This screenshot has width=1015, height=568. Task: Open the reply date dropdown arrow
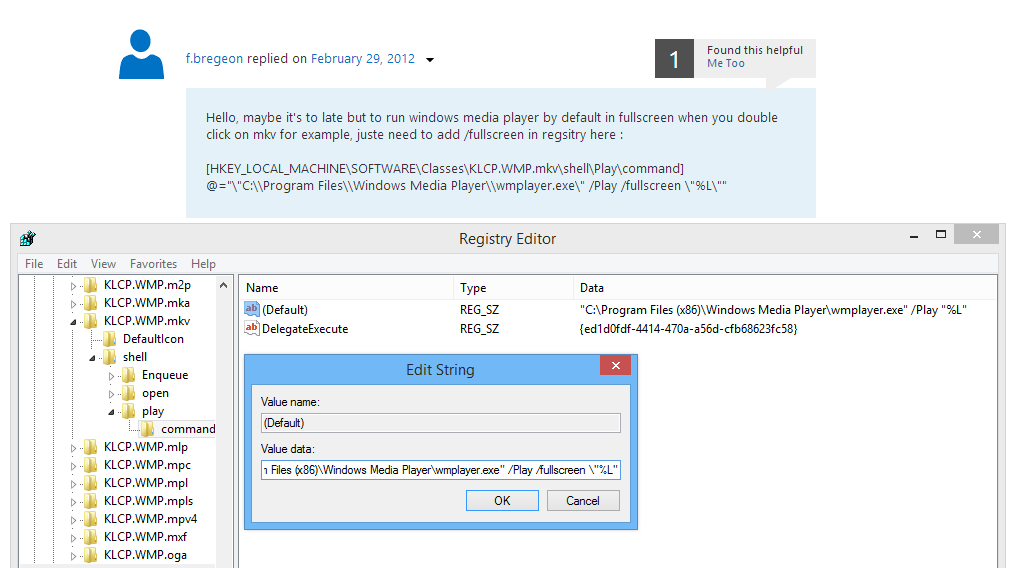[x=430, y=60]
